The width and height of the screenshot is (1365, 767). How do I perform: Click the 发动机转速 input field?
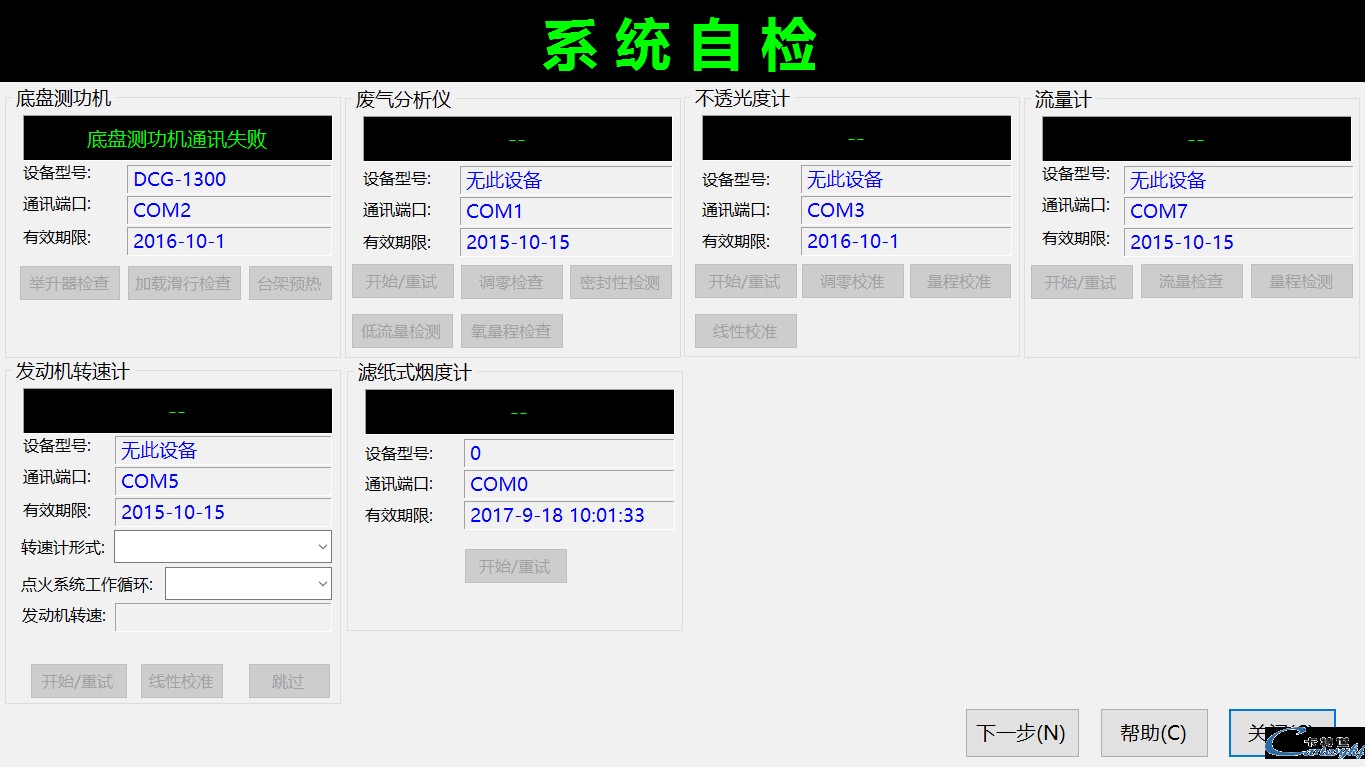(223, 617)
